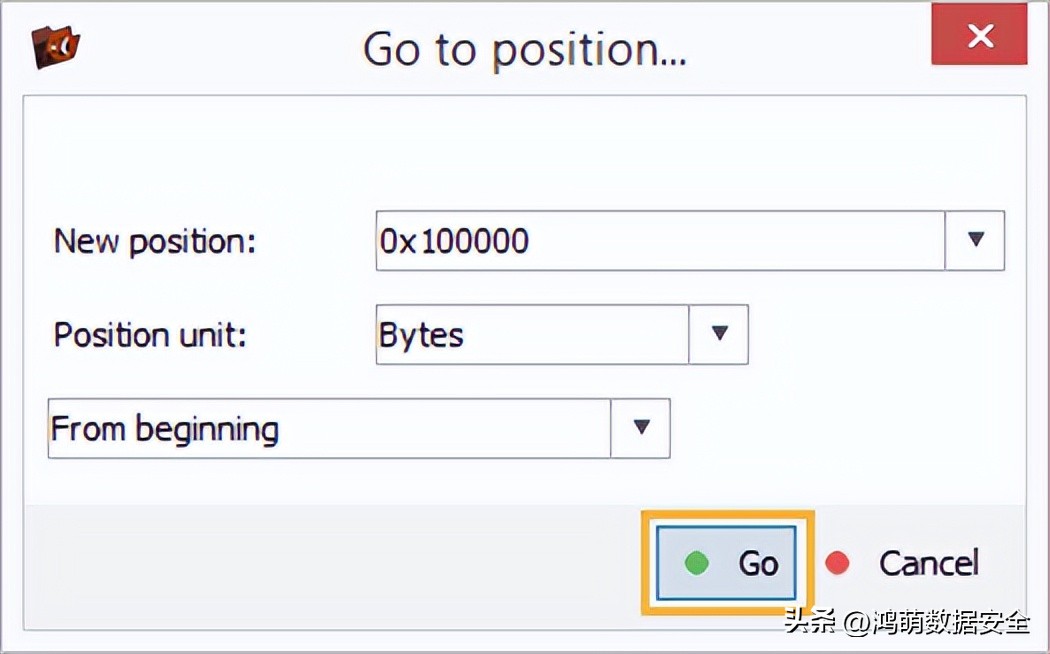The image size is (1050, 654).
Task: Select the Bytes position unit box
Action: (x=532, y=335)
